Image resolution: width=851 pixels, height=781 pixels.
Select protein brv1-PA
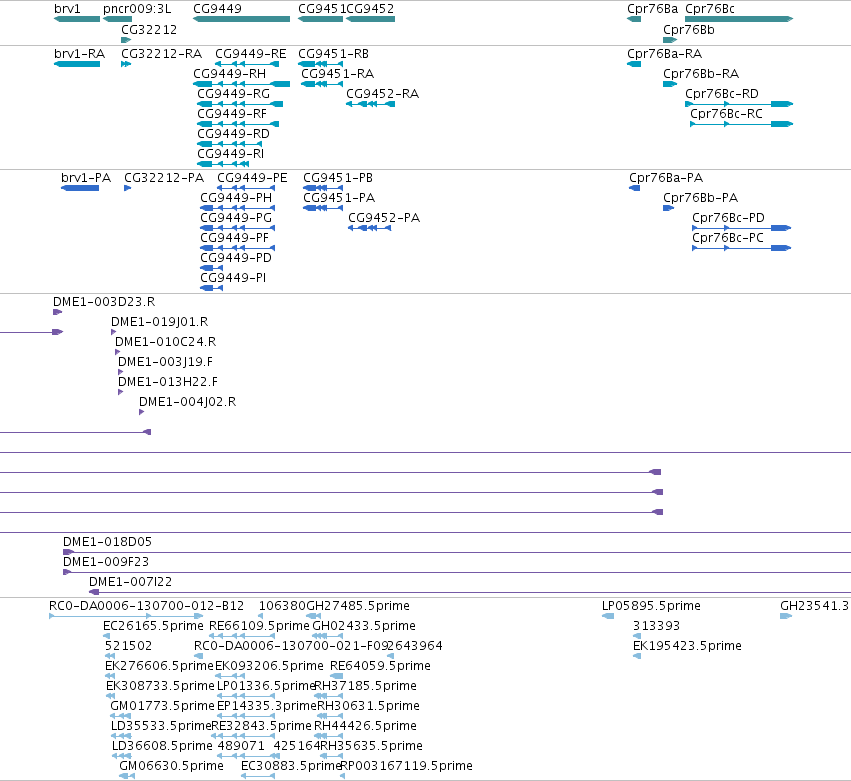[x=86, y=178]
